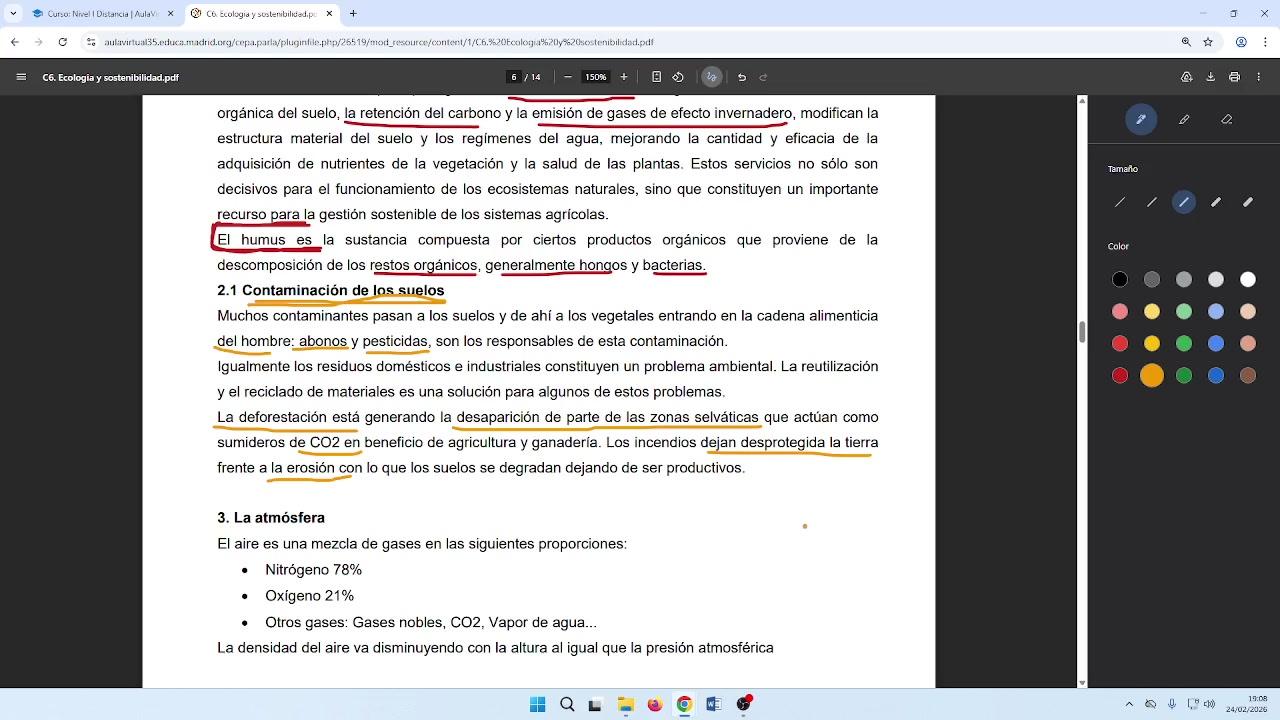Screen dimensions: 1280x720
Task: Select the eraser tool
Action: pyautogui.click(x=1227, y=119)
